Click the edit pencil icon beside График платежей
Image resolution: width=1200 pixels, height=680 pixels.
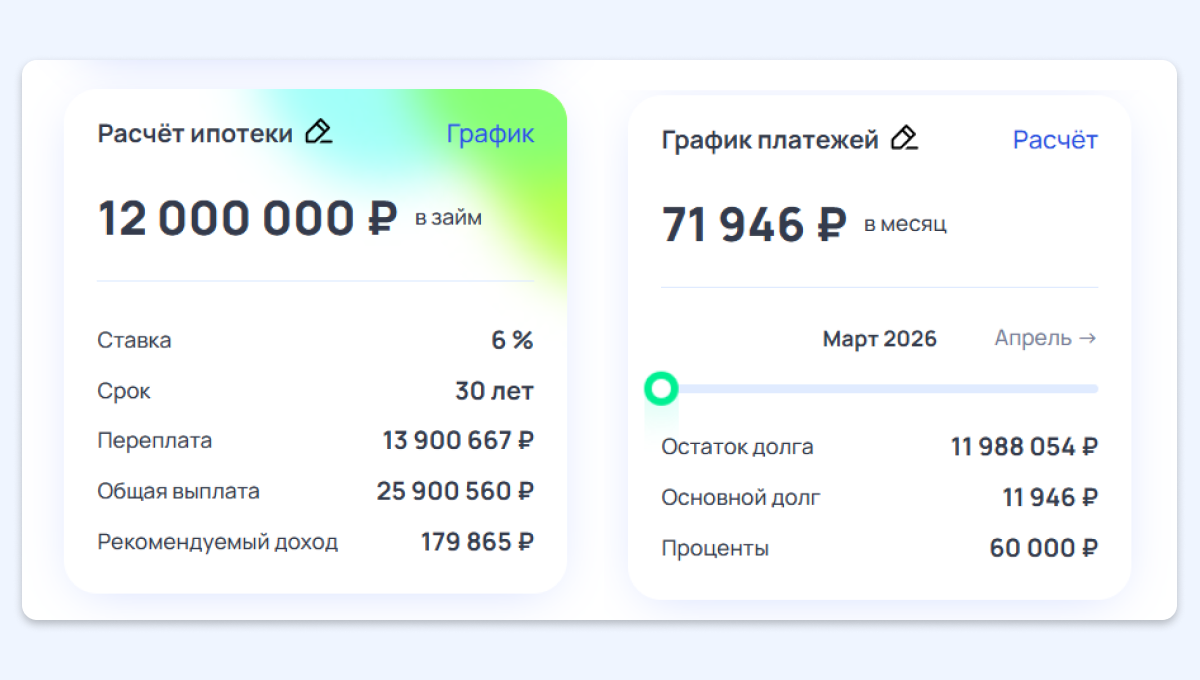(x=904, y=138)
